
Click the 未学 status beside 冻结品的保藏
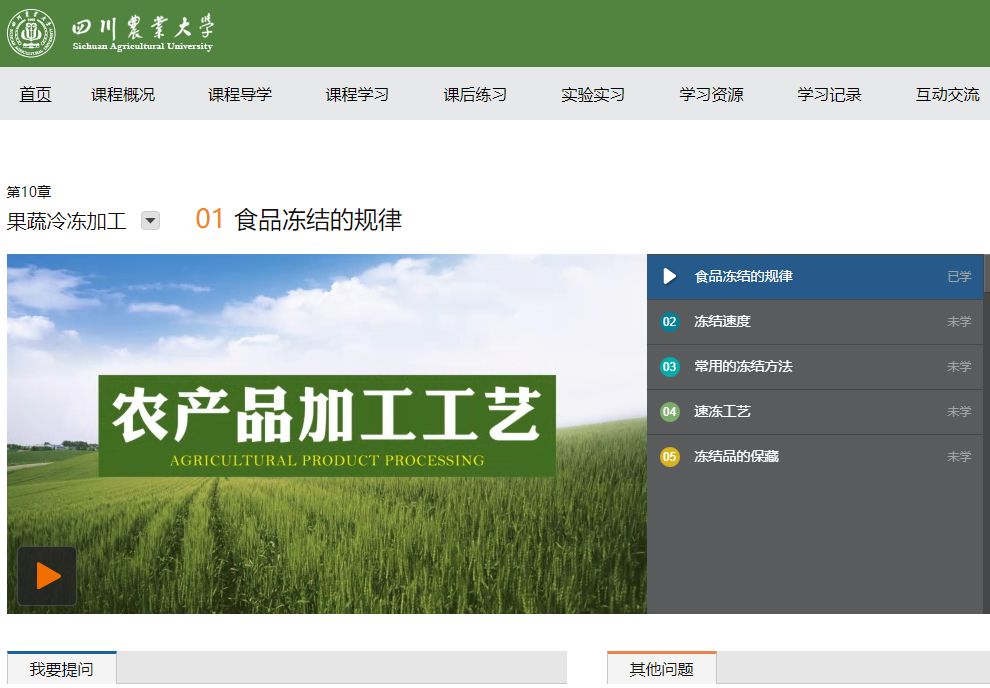click(959, 456)
